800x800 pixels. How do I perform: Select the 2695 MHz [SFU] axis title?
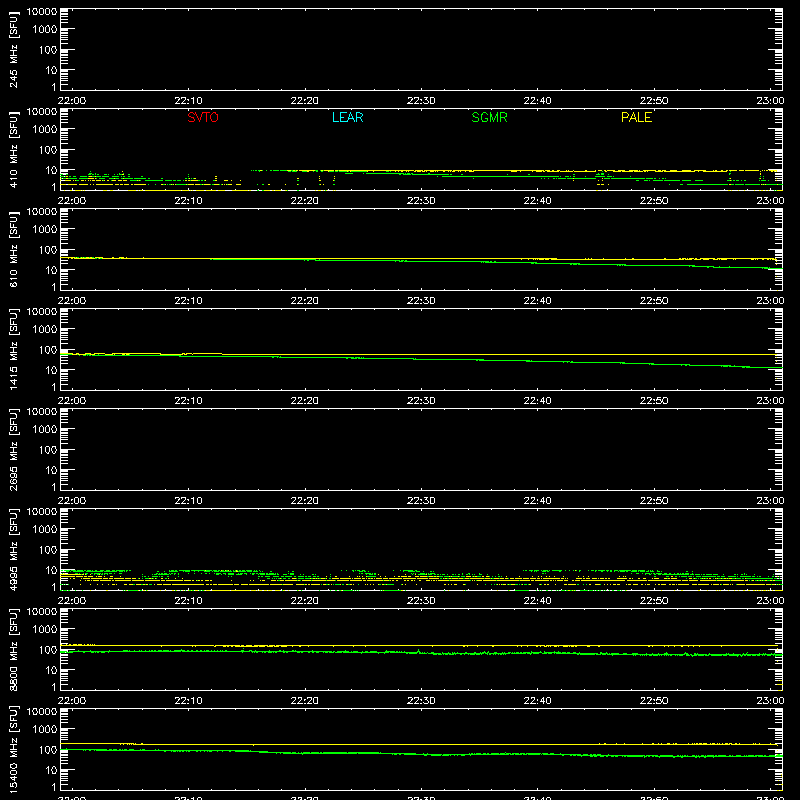pos(13,449)
